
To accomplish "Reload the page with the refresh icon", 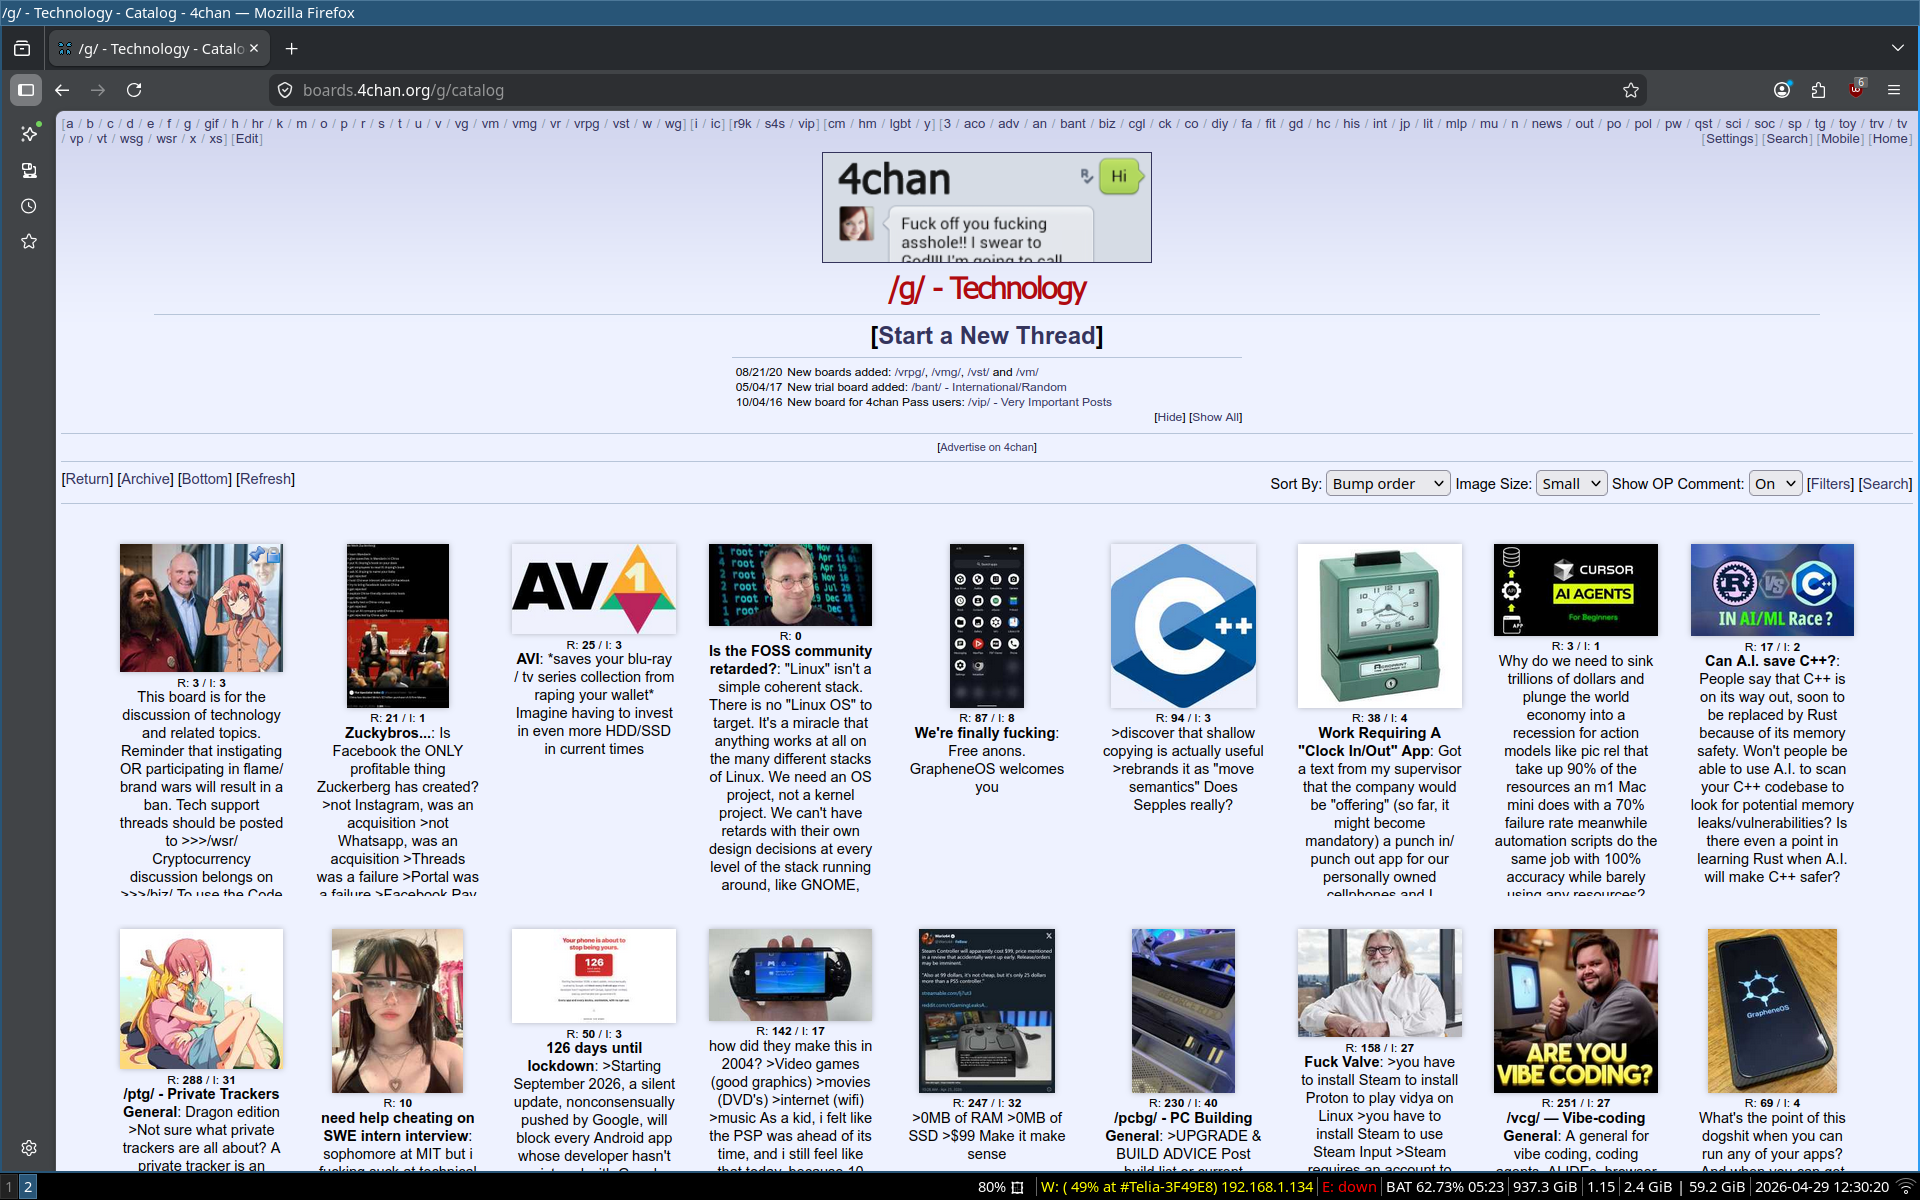I will pos(134,90).
